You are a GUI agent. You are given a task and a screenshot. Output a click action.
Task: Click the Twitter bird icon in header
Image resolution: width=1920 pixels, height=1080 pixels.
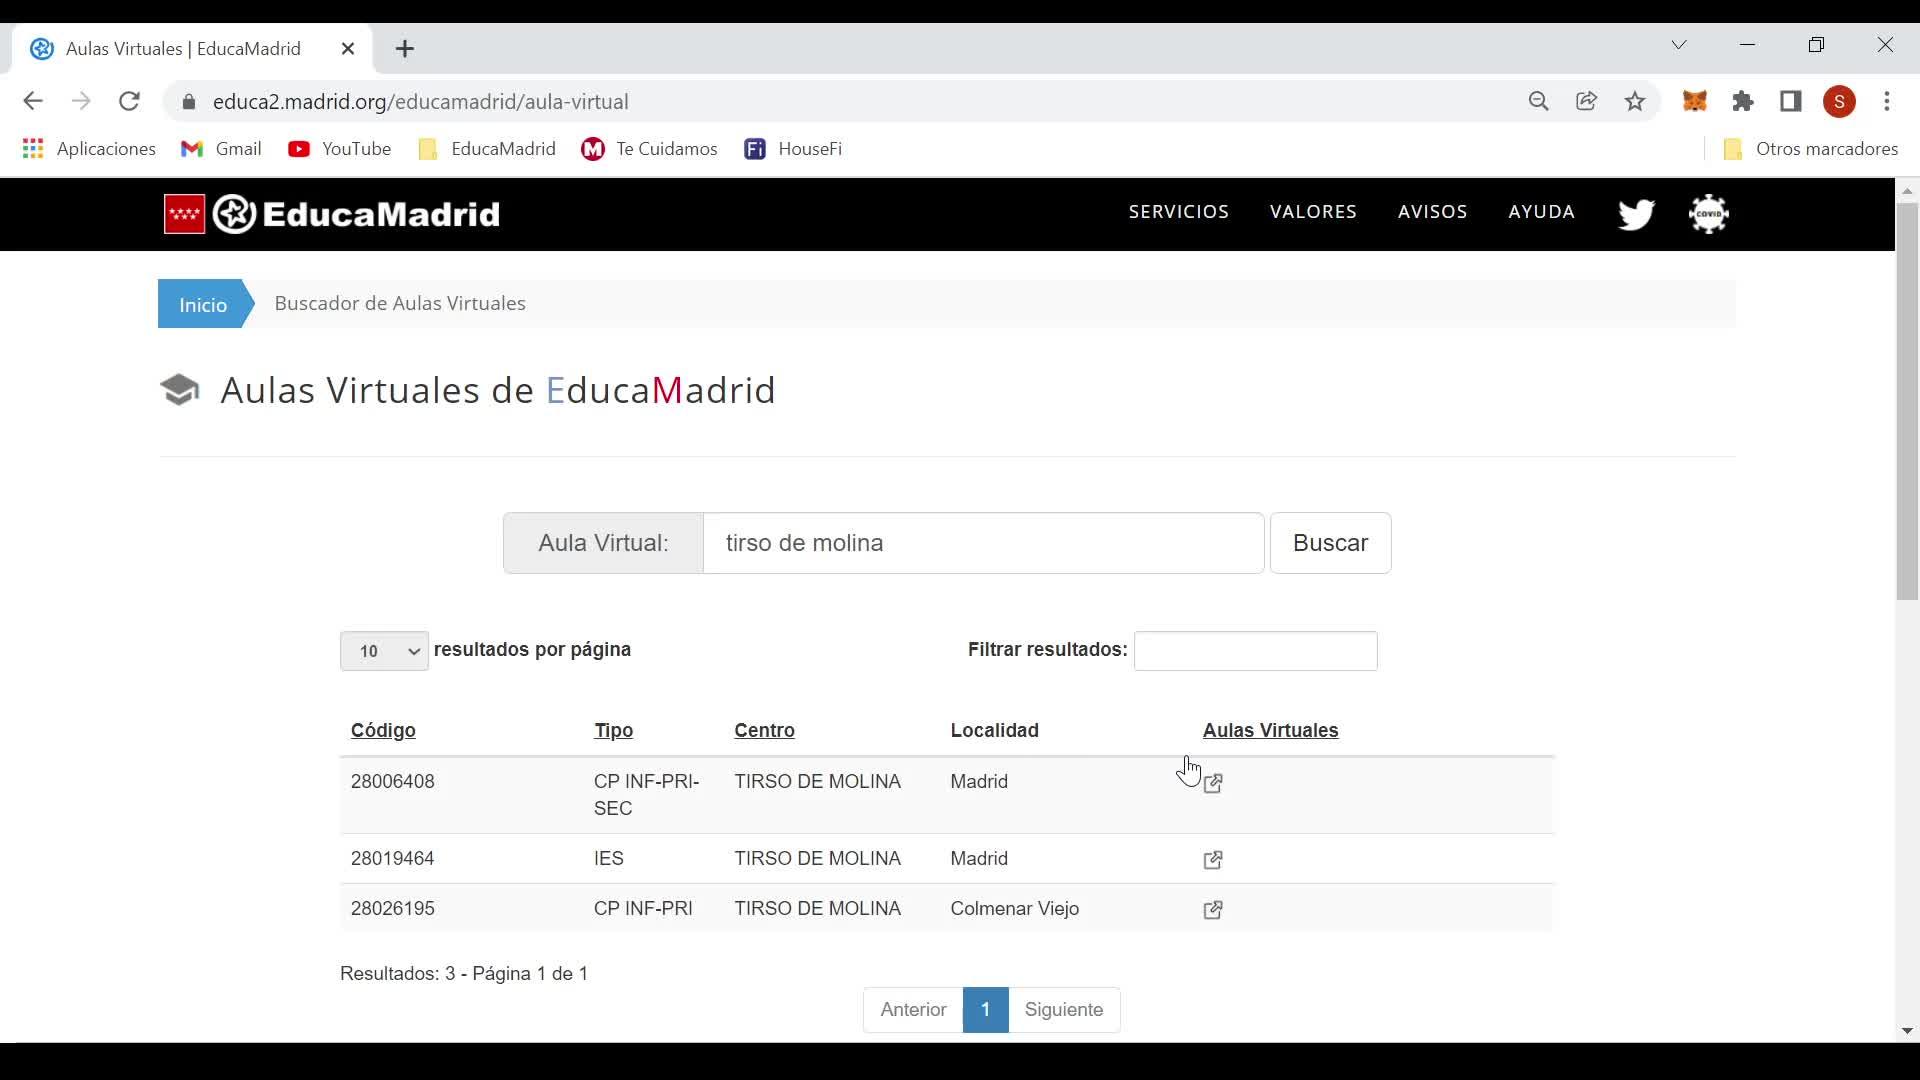tap(1636, 214)
